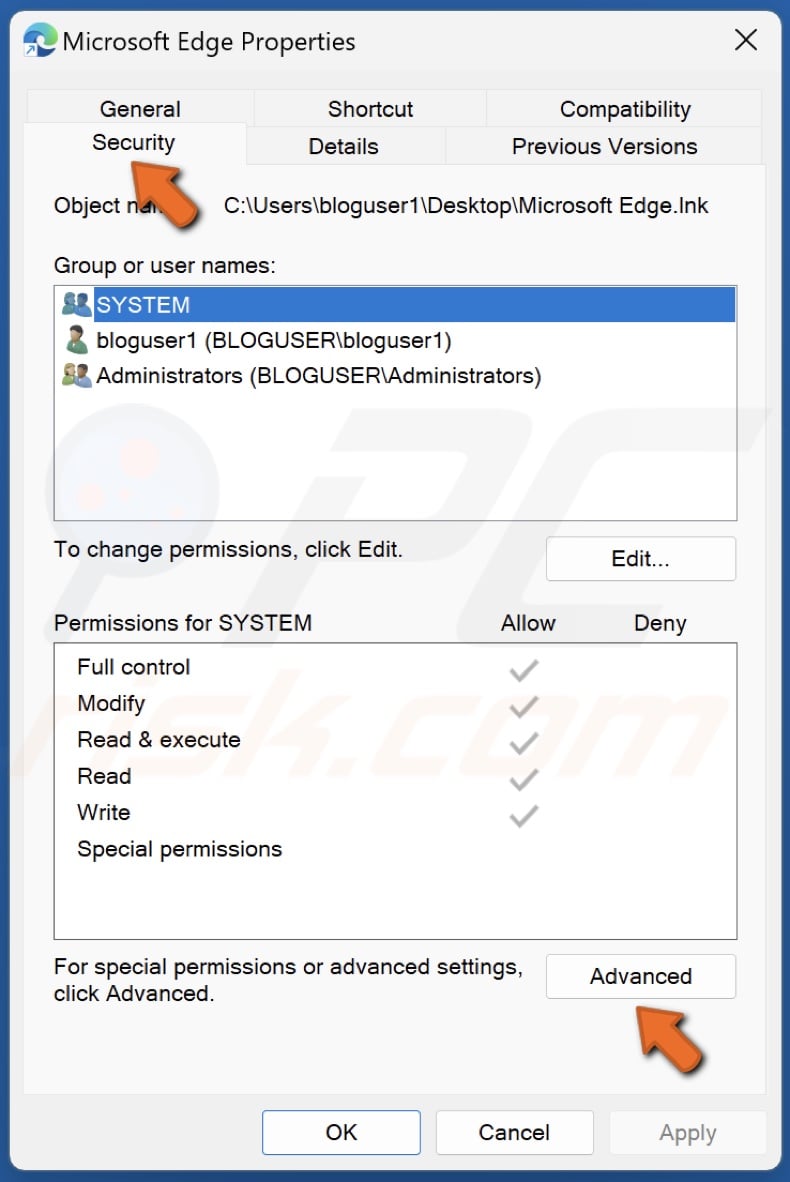This screenshot has width=790, height=1182.
Task: Select the Security tab
Action: tap(133, 142)
